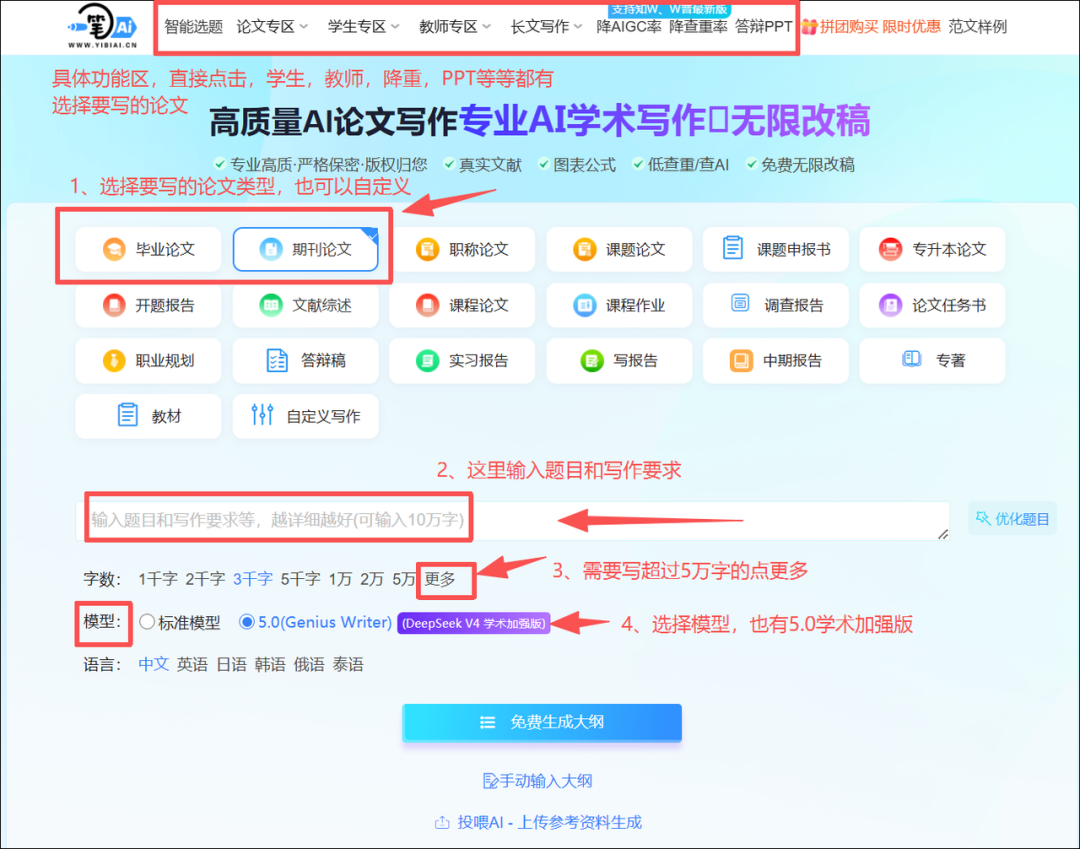Set word count to 3千字

(253, 579)
